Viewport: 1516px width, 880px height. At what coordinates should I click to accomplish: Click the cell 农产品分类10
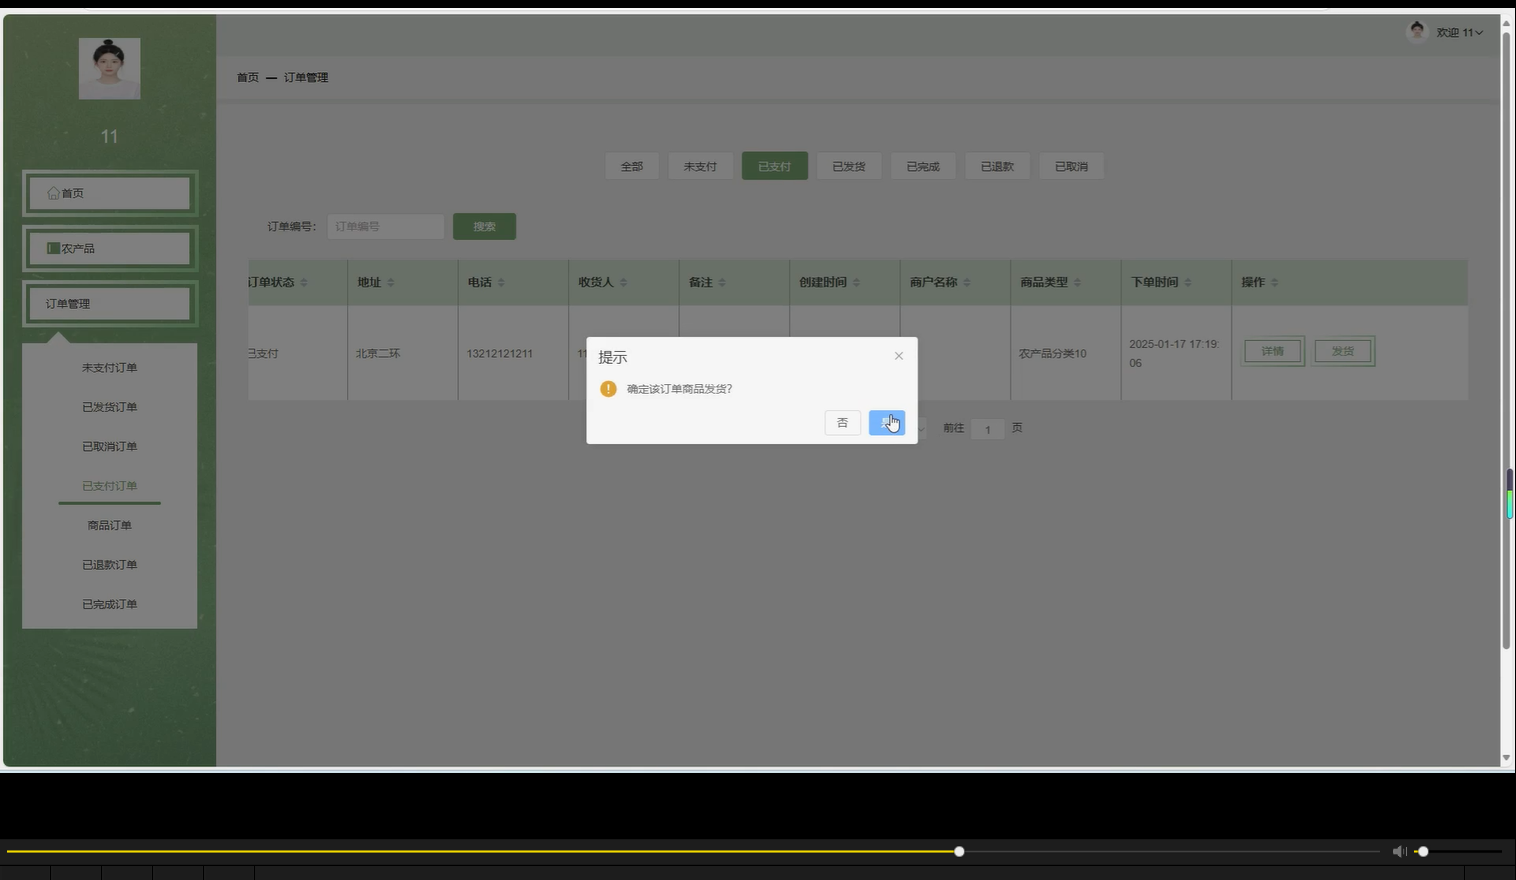coord(1053,354)
